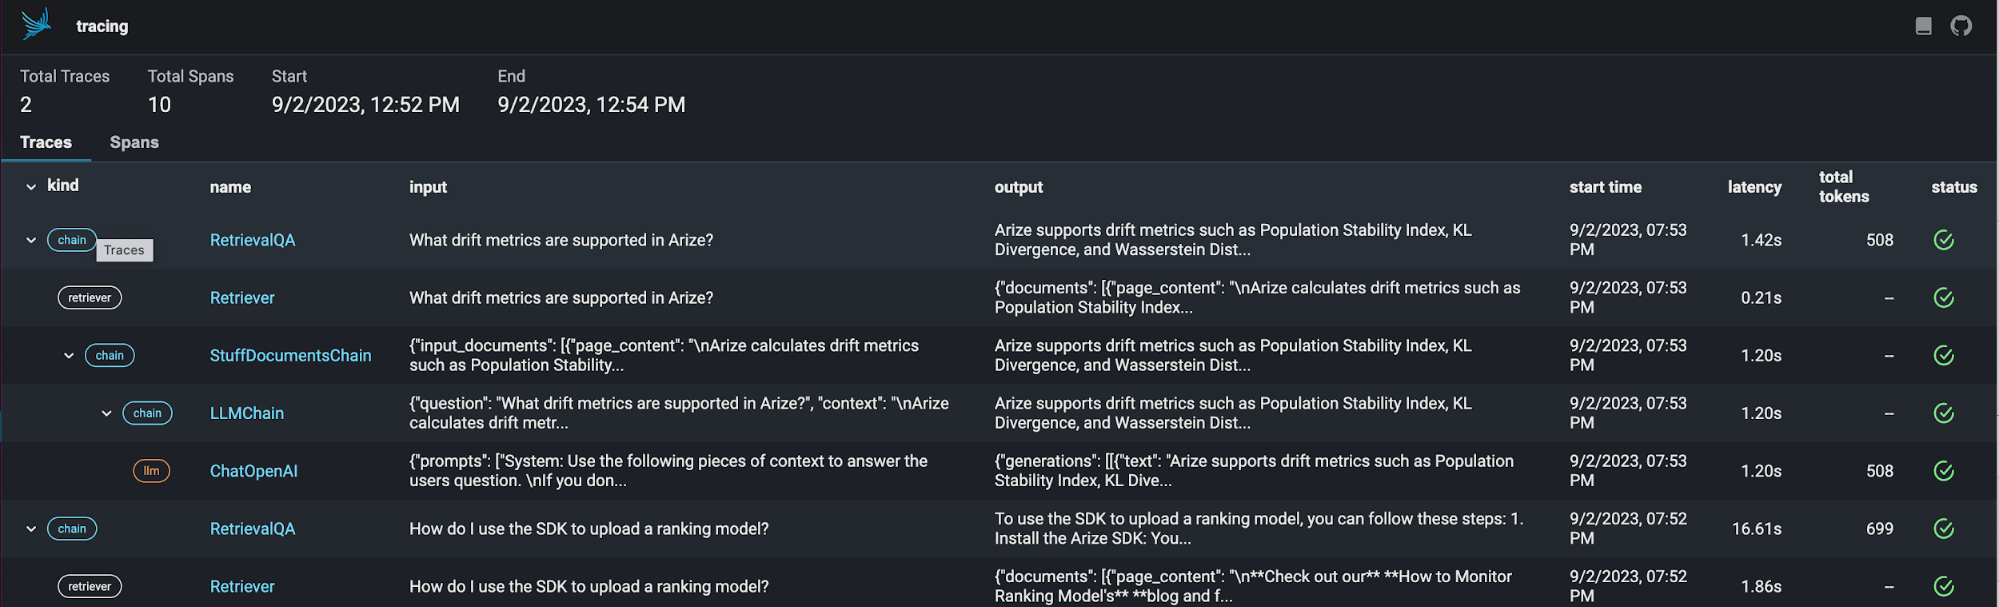Image resolution: width=1999 pixels, height=607 pixels.
Task: Click the name column header
Action: [x=230, y=187]
